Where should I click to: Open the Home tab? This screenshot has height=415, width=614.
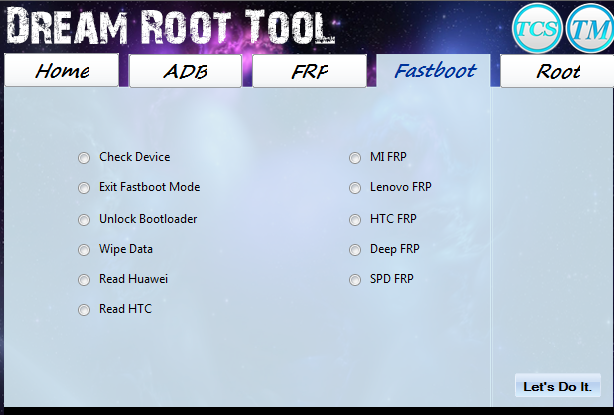(x=61, y=70)
